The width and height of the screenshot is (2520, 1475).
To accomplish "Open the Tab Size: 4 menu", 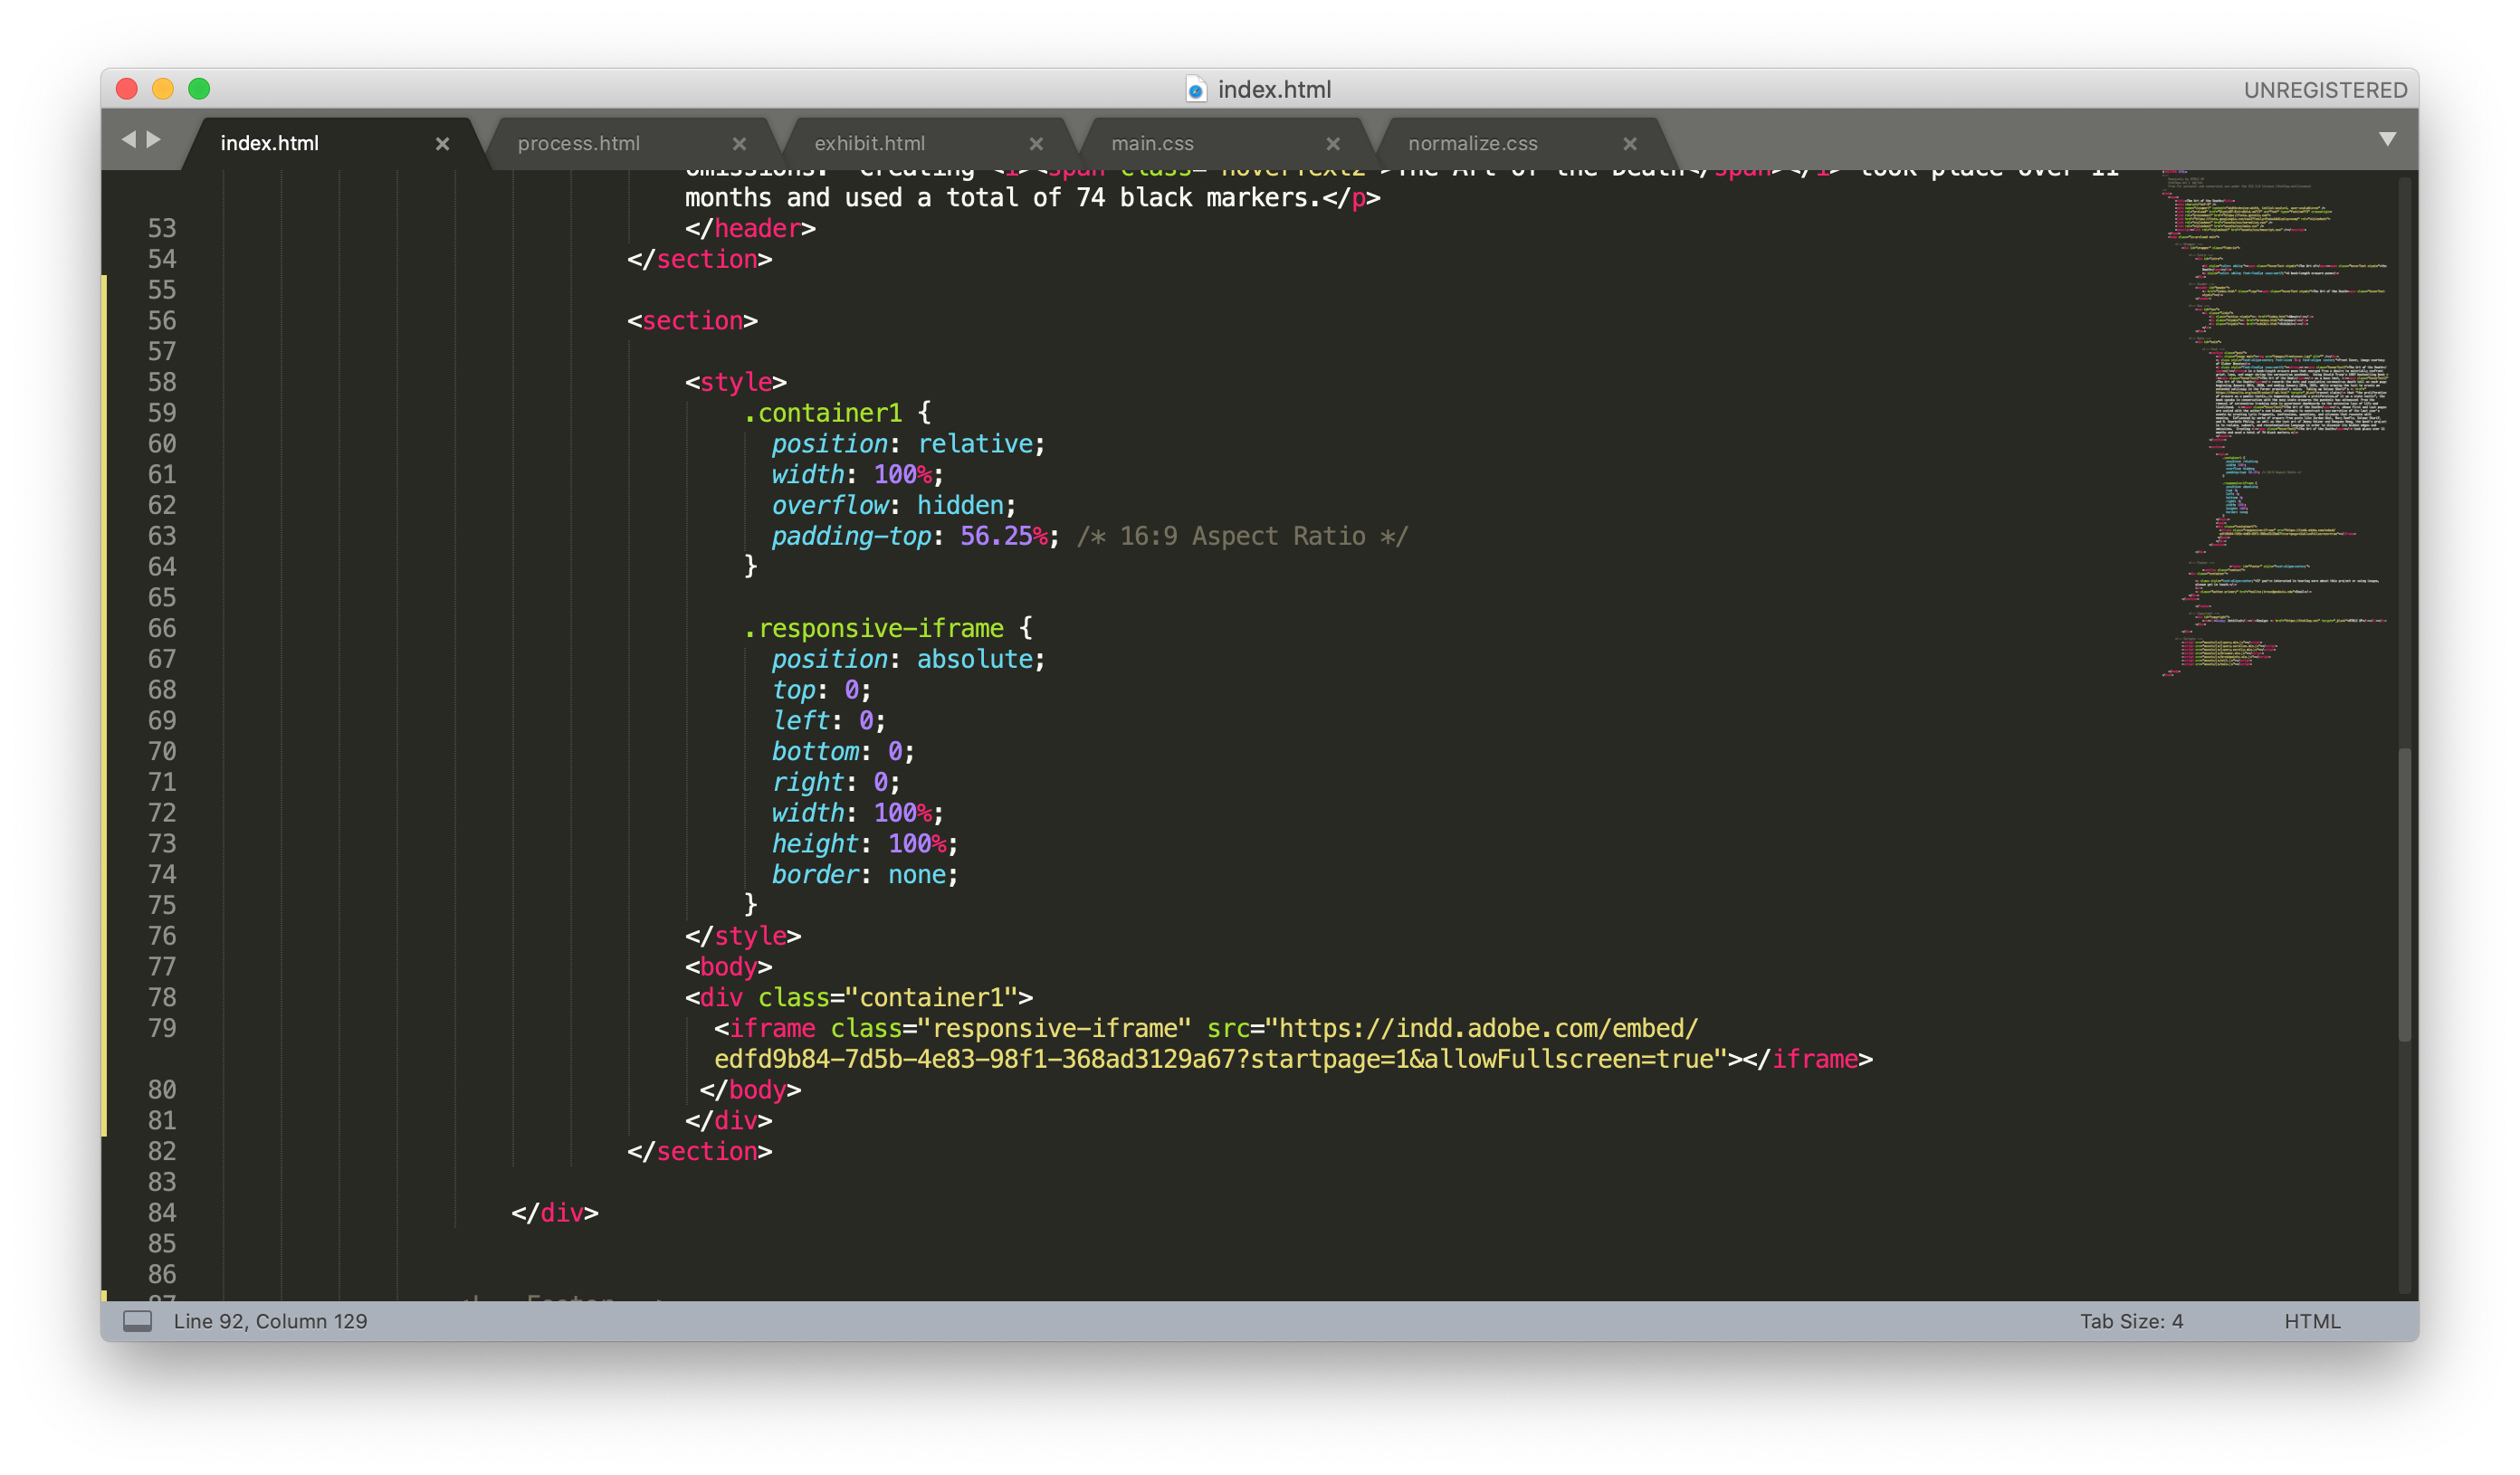I will point(2131,1321).
